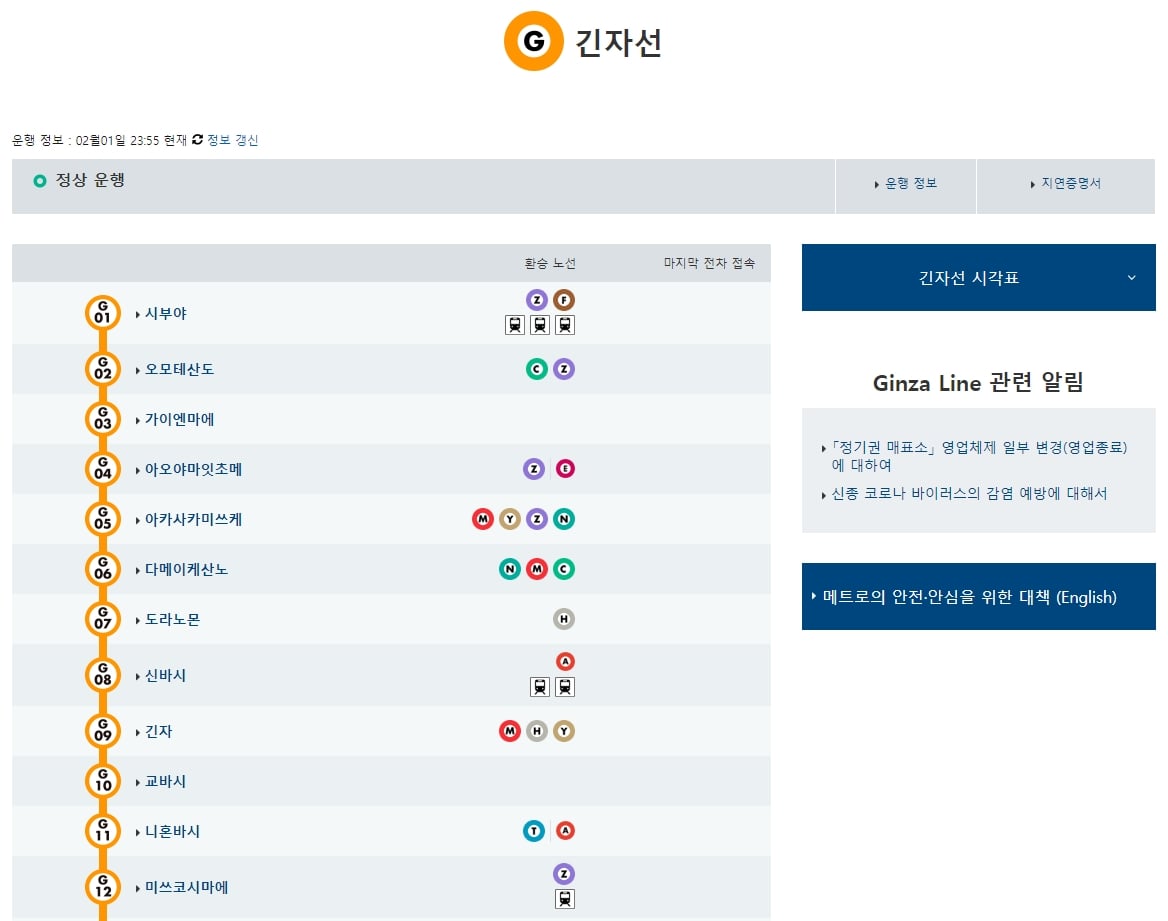Open 니혼바시 station link

coord(172,832)
